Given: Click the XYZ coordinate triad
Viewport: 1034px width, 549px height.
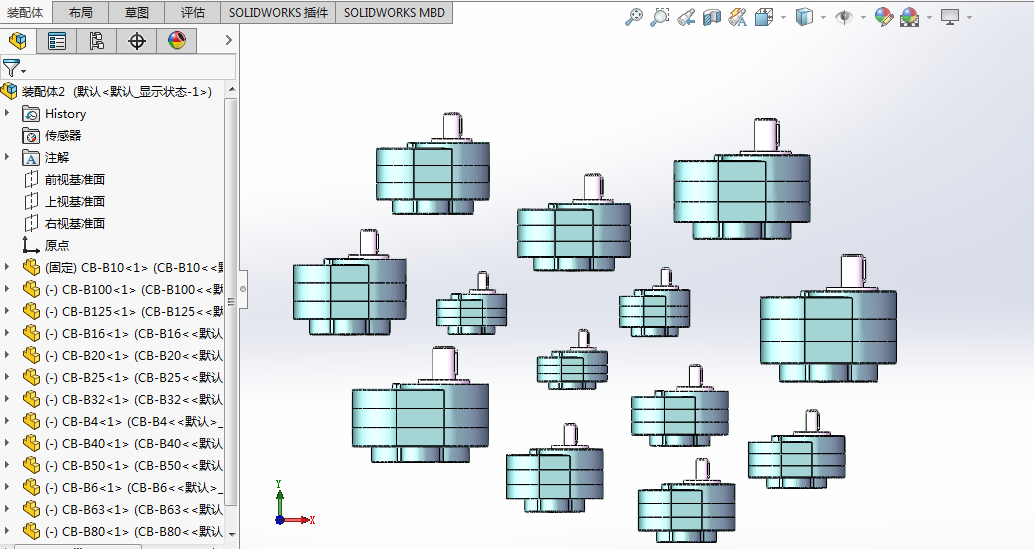Looking at the screenshot, I should [293, 504].
